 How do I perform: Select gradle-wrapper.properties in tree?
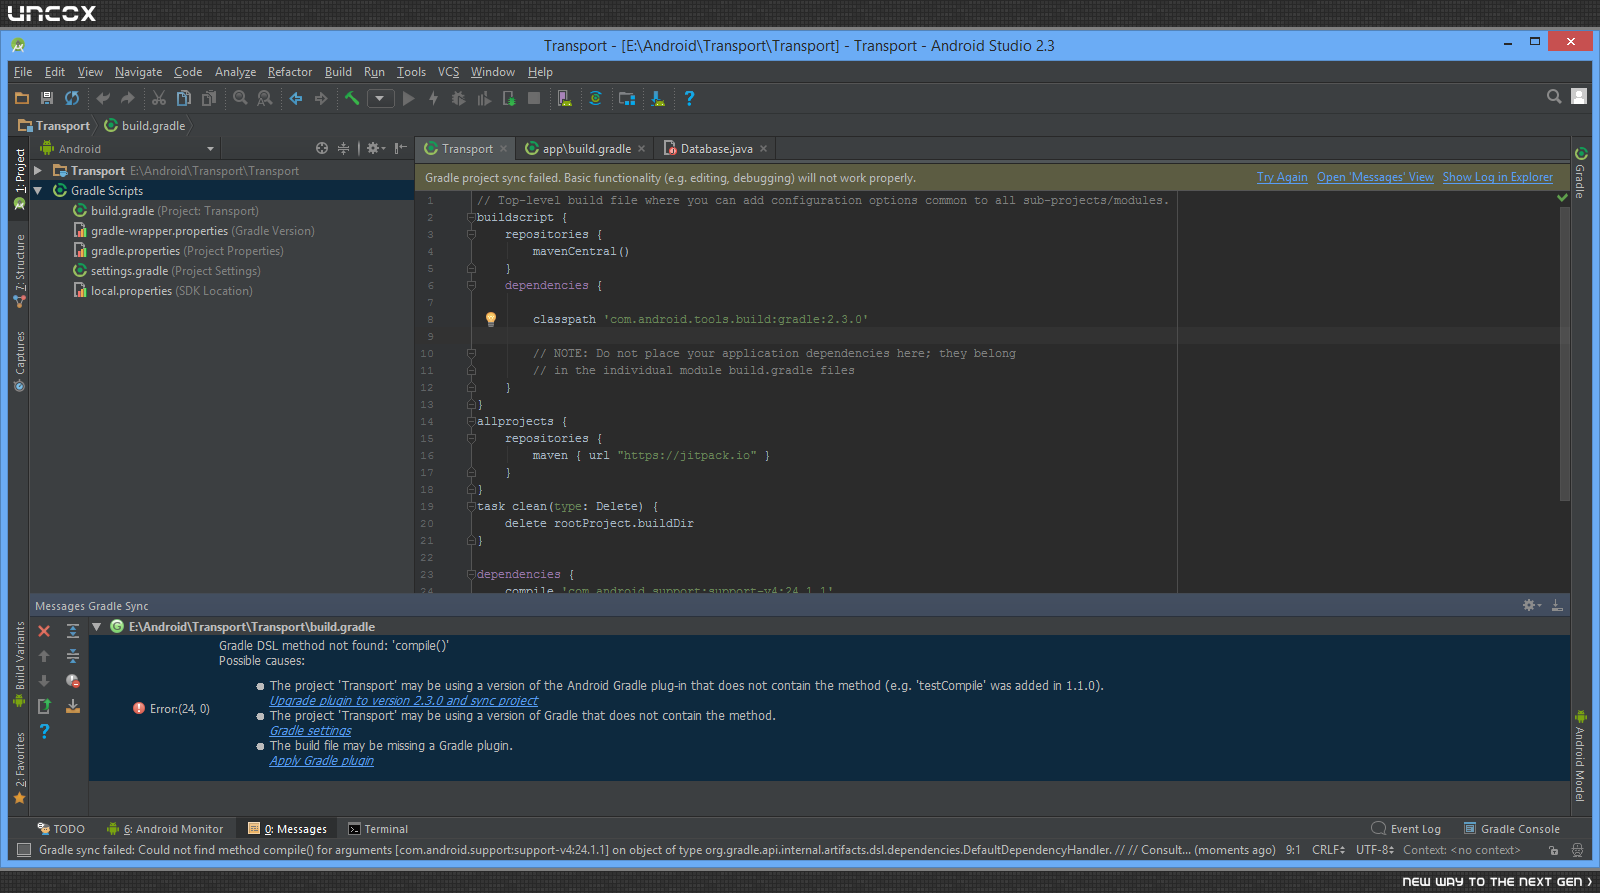click(x=194, y=231)
